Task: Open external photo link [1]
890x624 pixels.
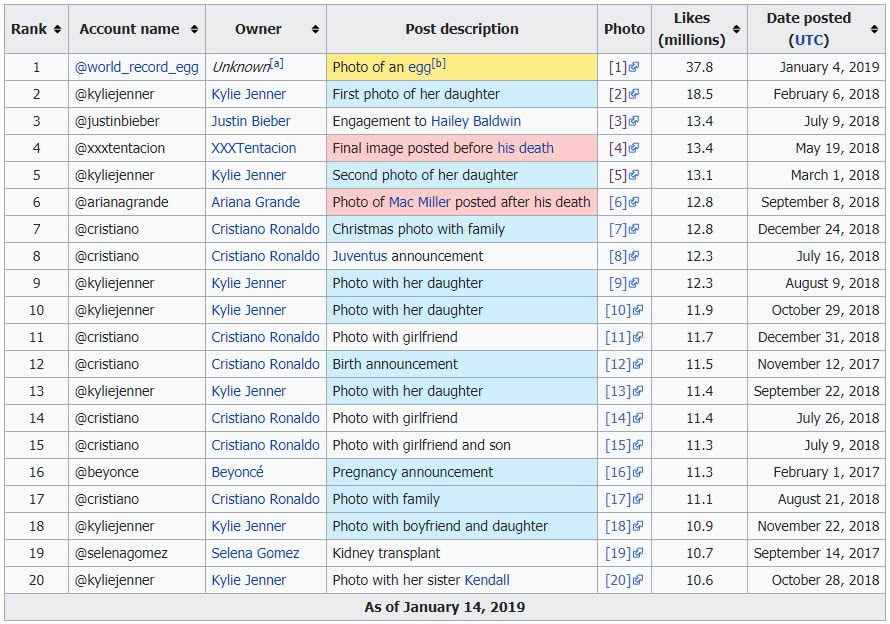Action: [624, 67]
